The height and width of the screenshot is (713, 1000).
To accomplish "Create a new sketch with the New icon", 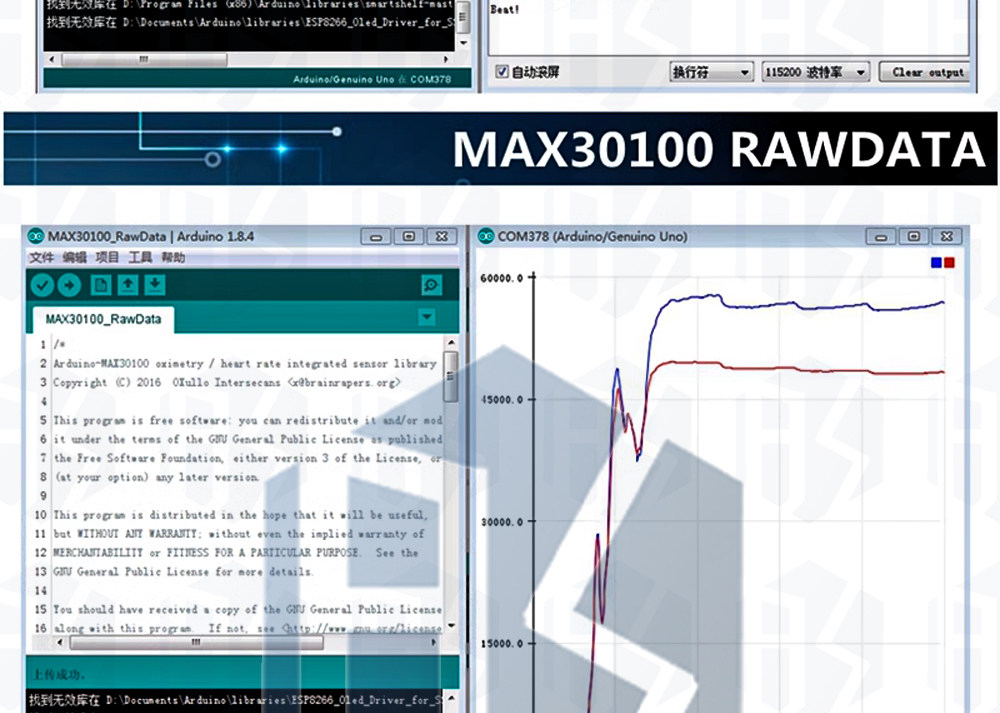I will 101,285.
